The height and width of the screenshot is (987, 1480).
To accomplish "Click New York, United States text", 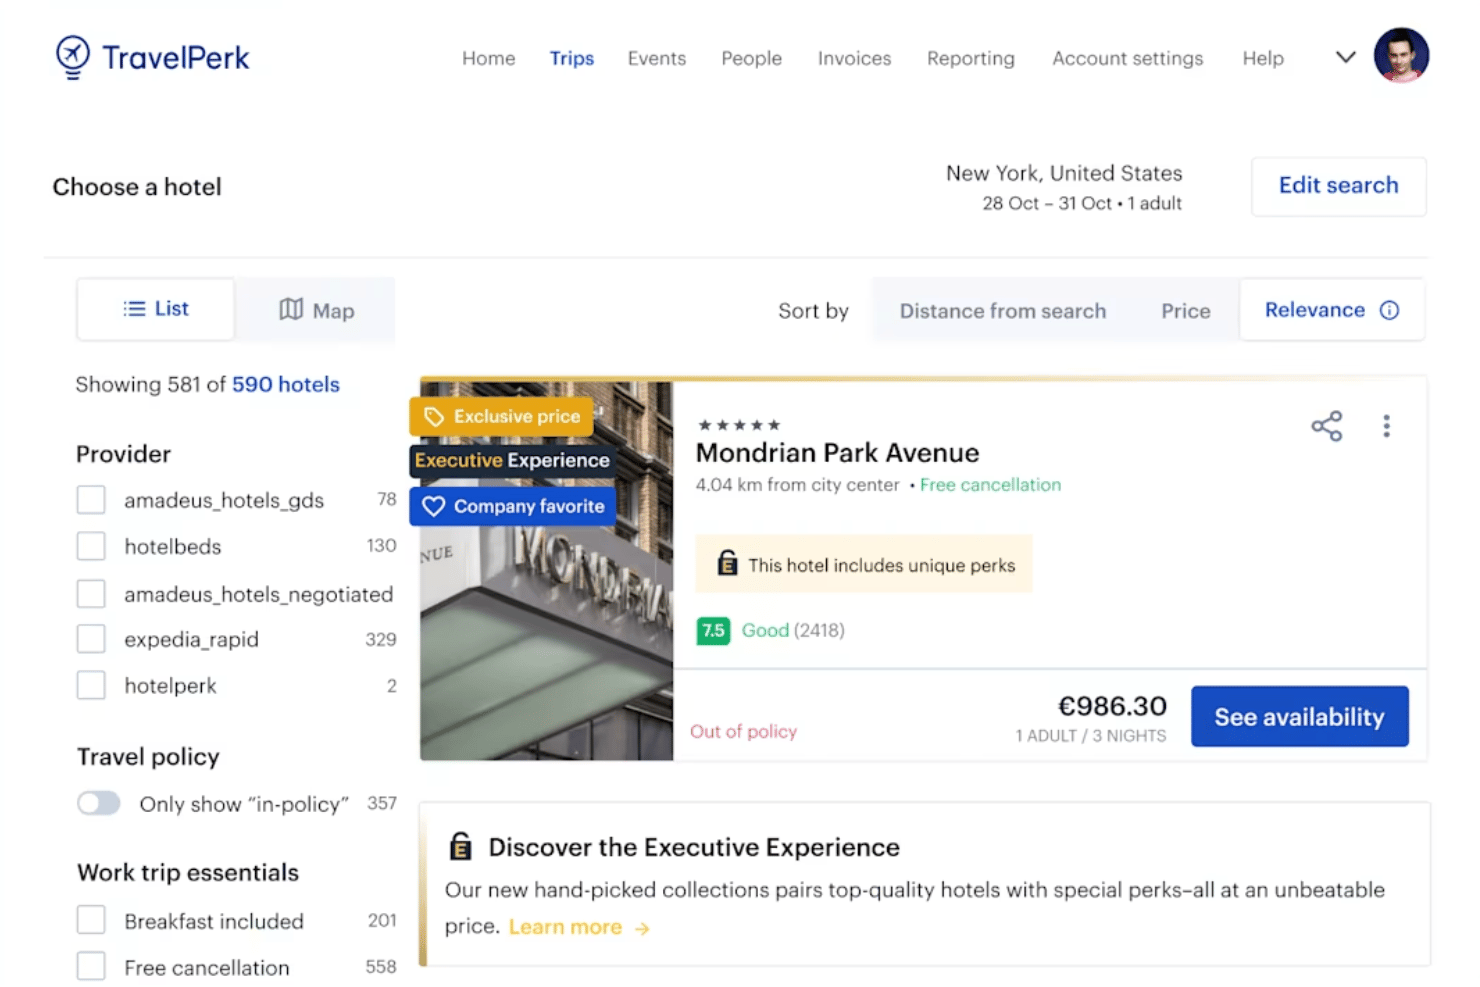I will (1064, 173).
